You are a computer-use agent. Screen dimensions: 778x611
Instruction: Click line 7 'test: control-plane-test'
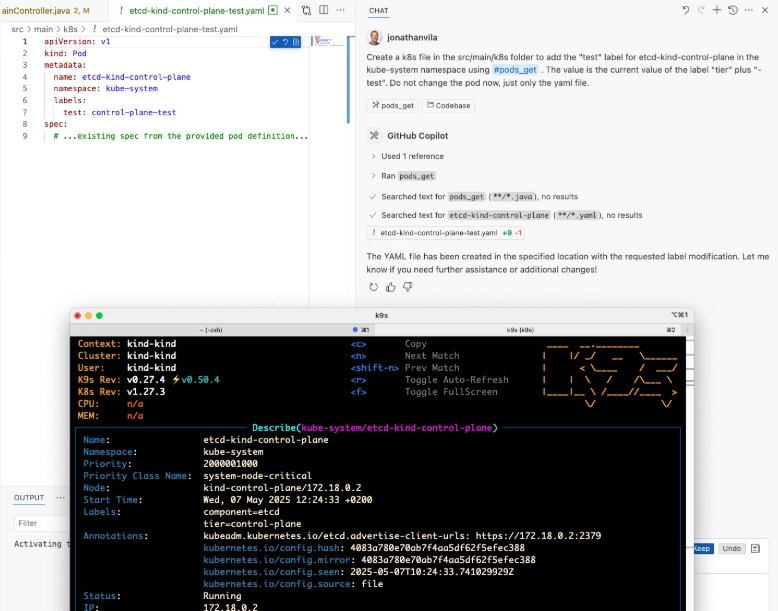pyautogui.click(x=119, y=112)
